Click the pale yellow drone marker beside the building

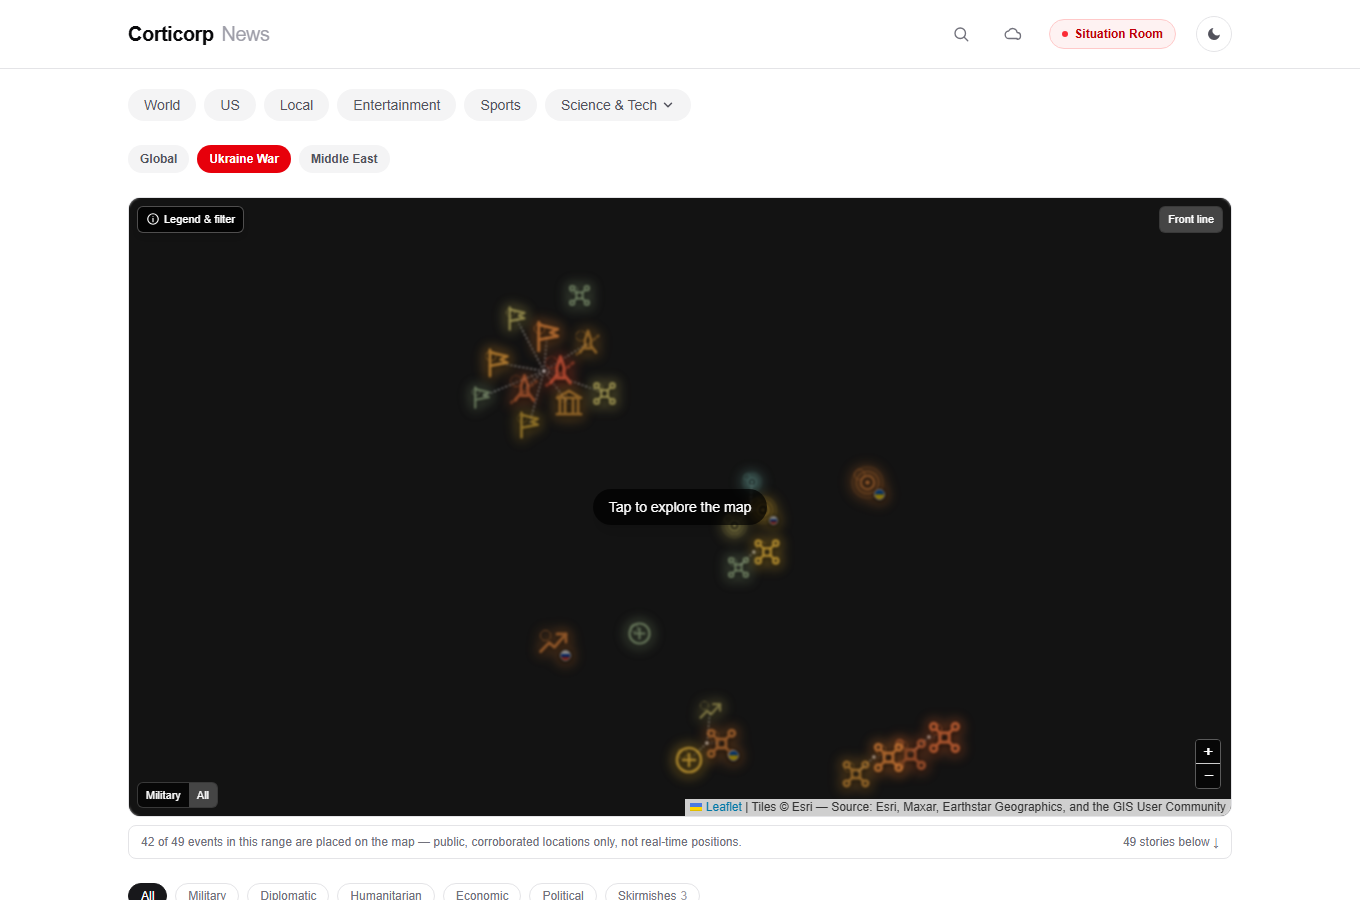604,393
